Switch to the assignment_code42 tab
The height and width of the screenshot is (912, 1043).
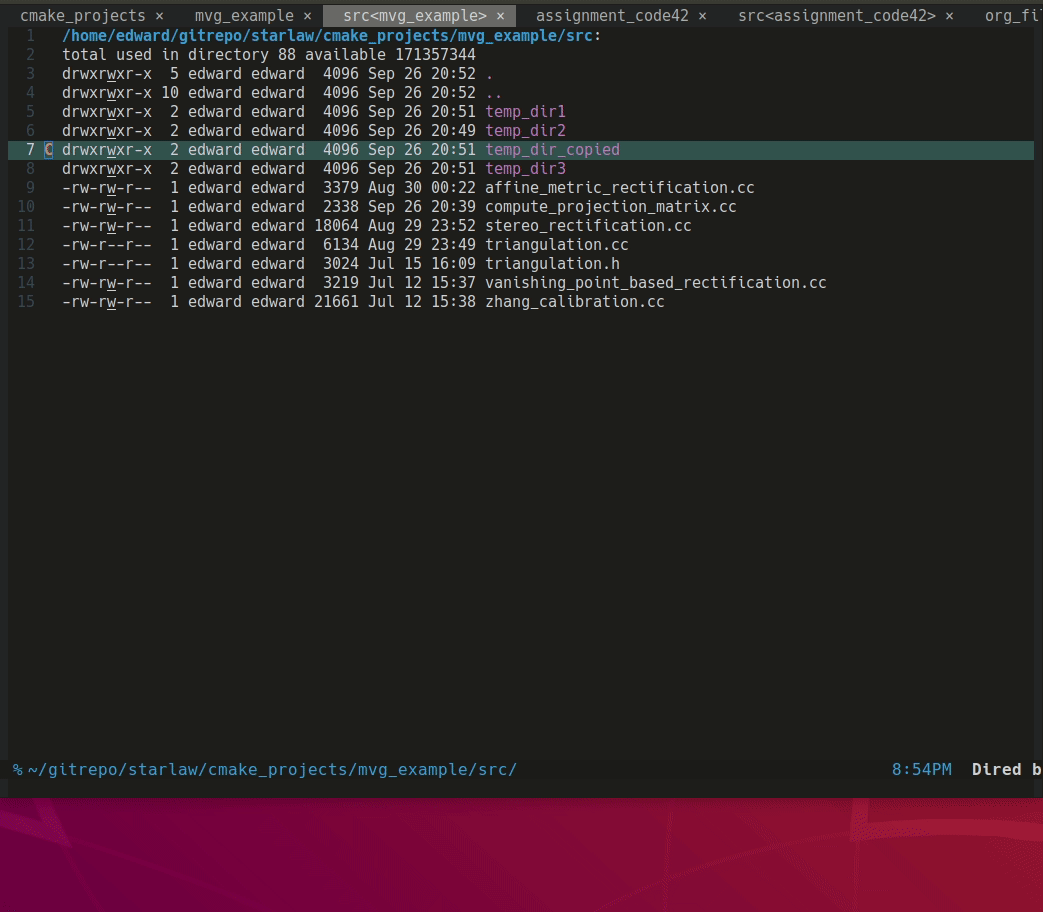point(612,15)
